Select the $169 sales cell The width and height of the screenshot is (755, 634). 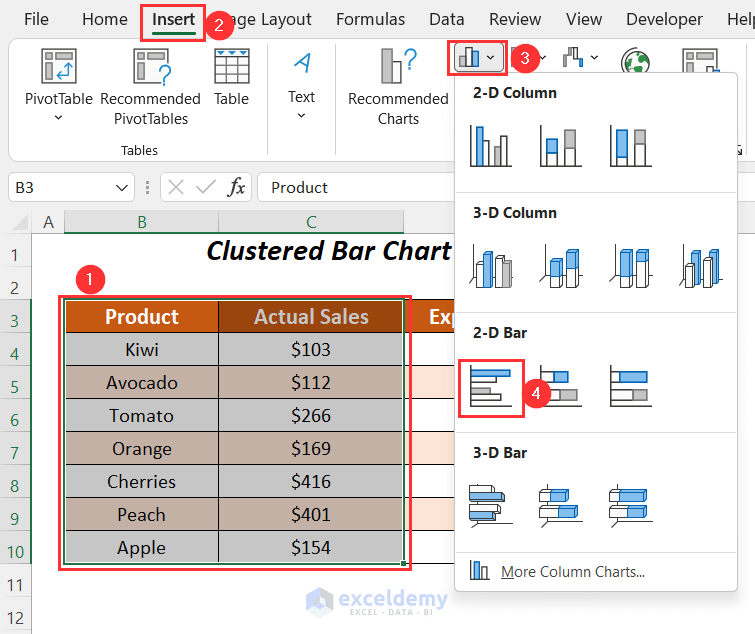click(311, 448)
